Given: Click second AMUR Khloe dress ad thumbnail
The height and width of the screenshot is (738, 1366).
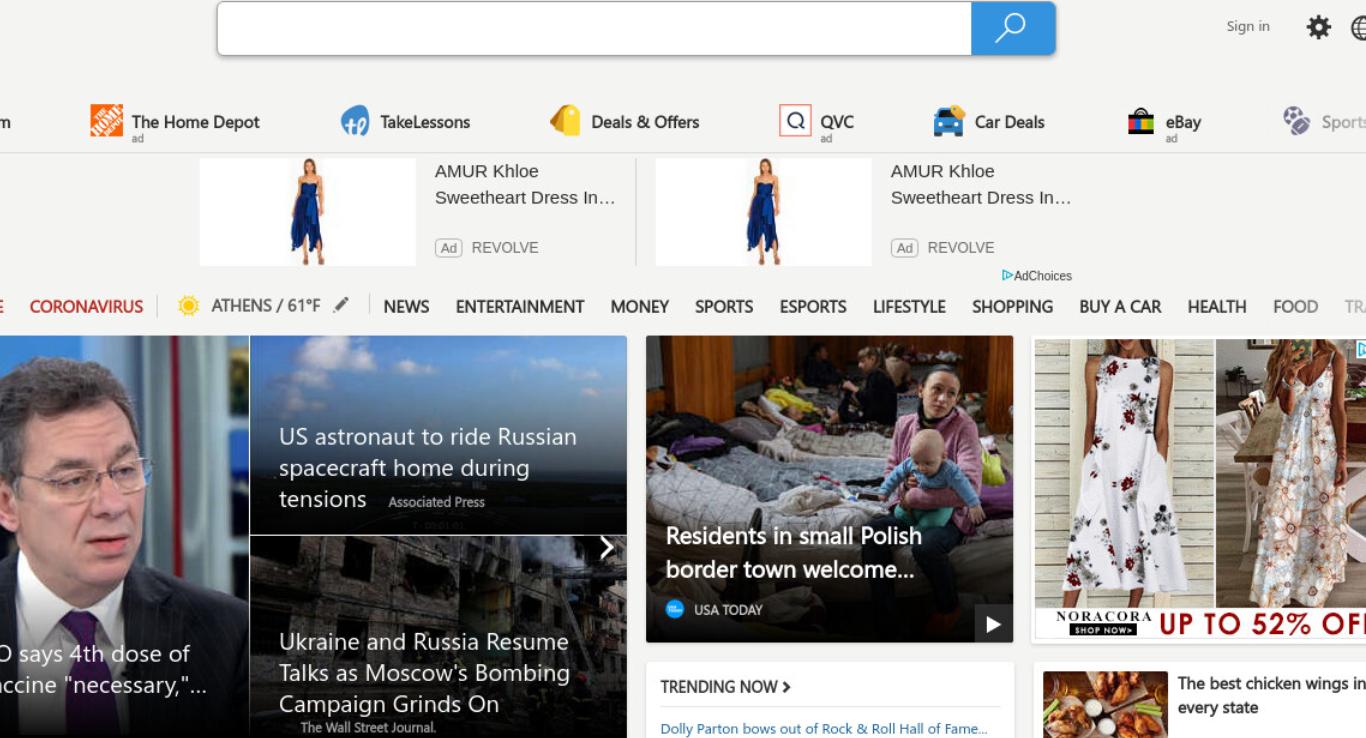Looking at the screenshot, I should pos(763,212).
